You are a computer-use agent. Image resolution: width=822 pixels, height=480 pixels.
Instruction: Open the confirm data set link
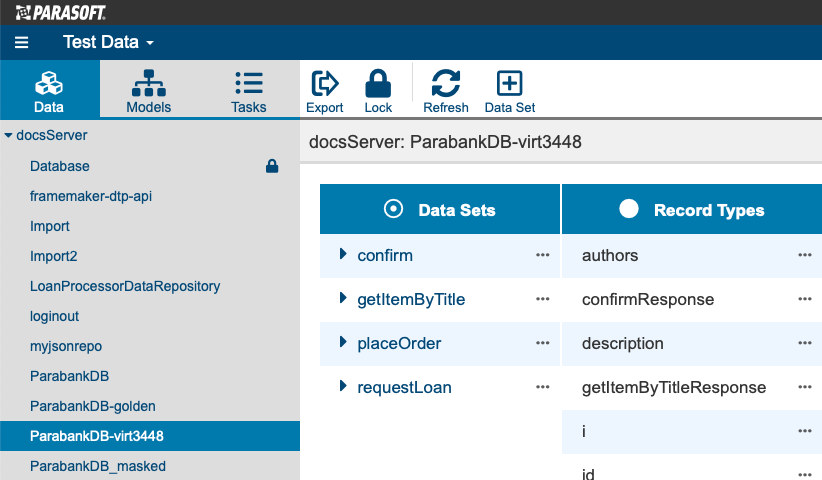[x=385, y=255]
